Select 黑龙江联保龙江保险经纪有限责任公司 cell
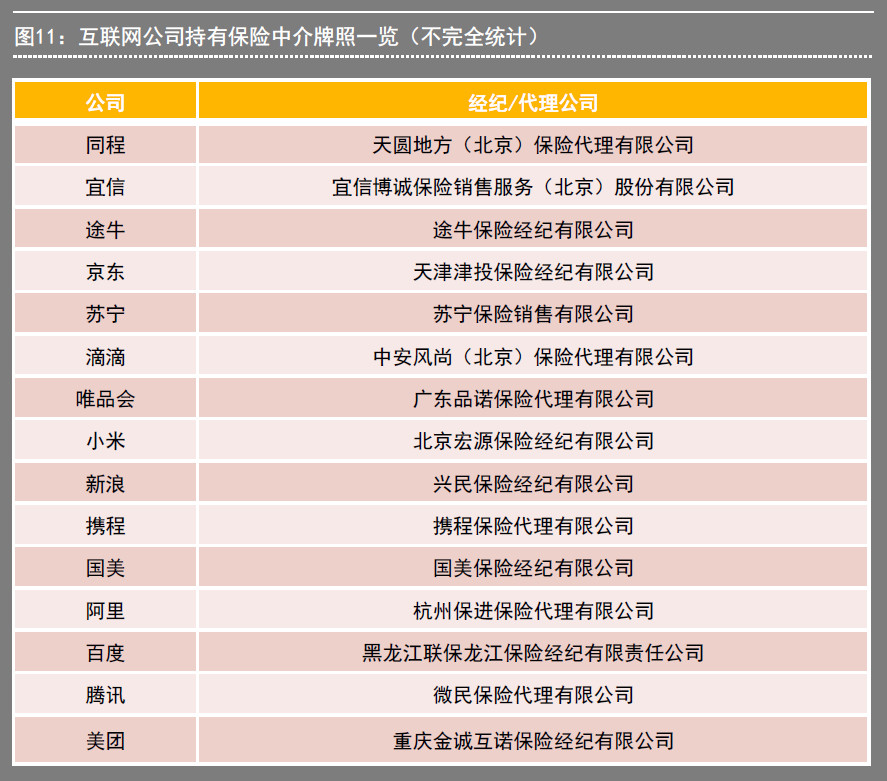Image resolution: width=887 pixels, height=781 pixels. point(533,653)
